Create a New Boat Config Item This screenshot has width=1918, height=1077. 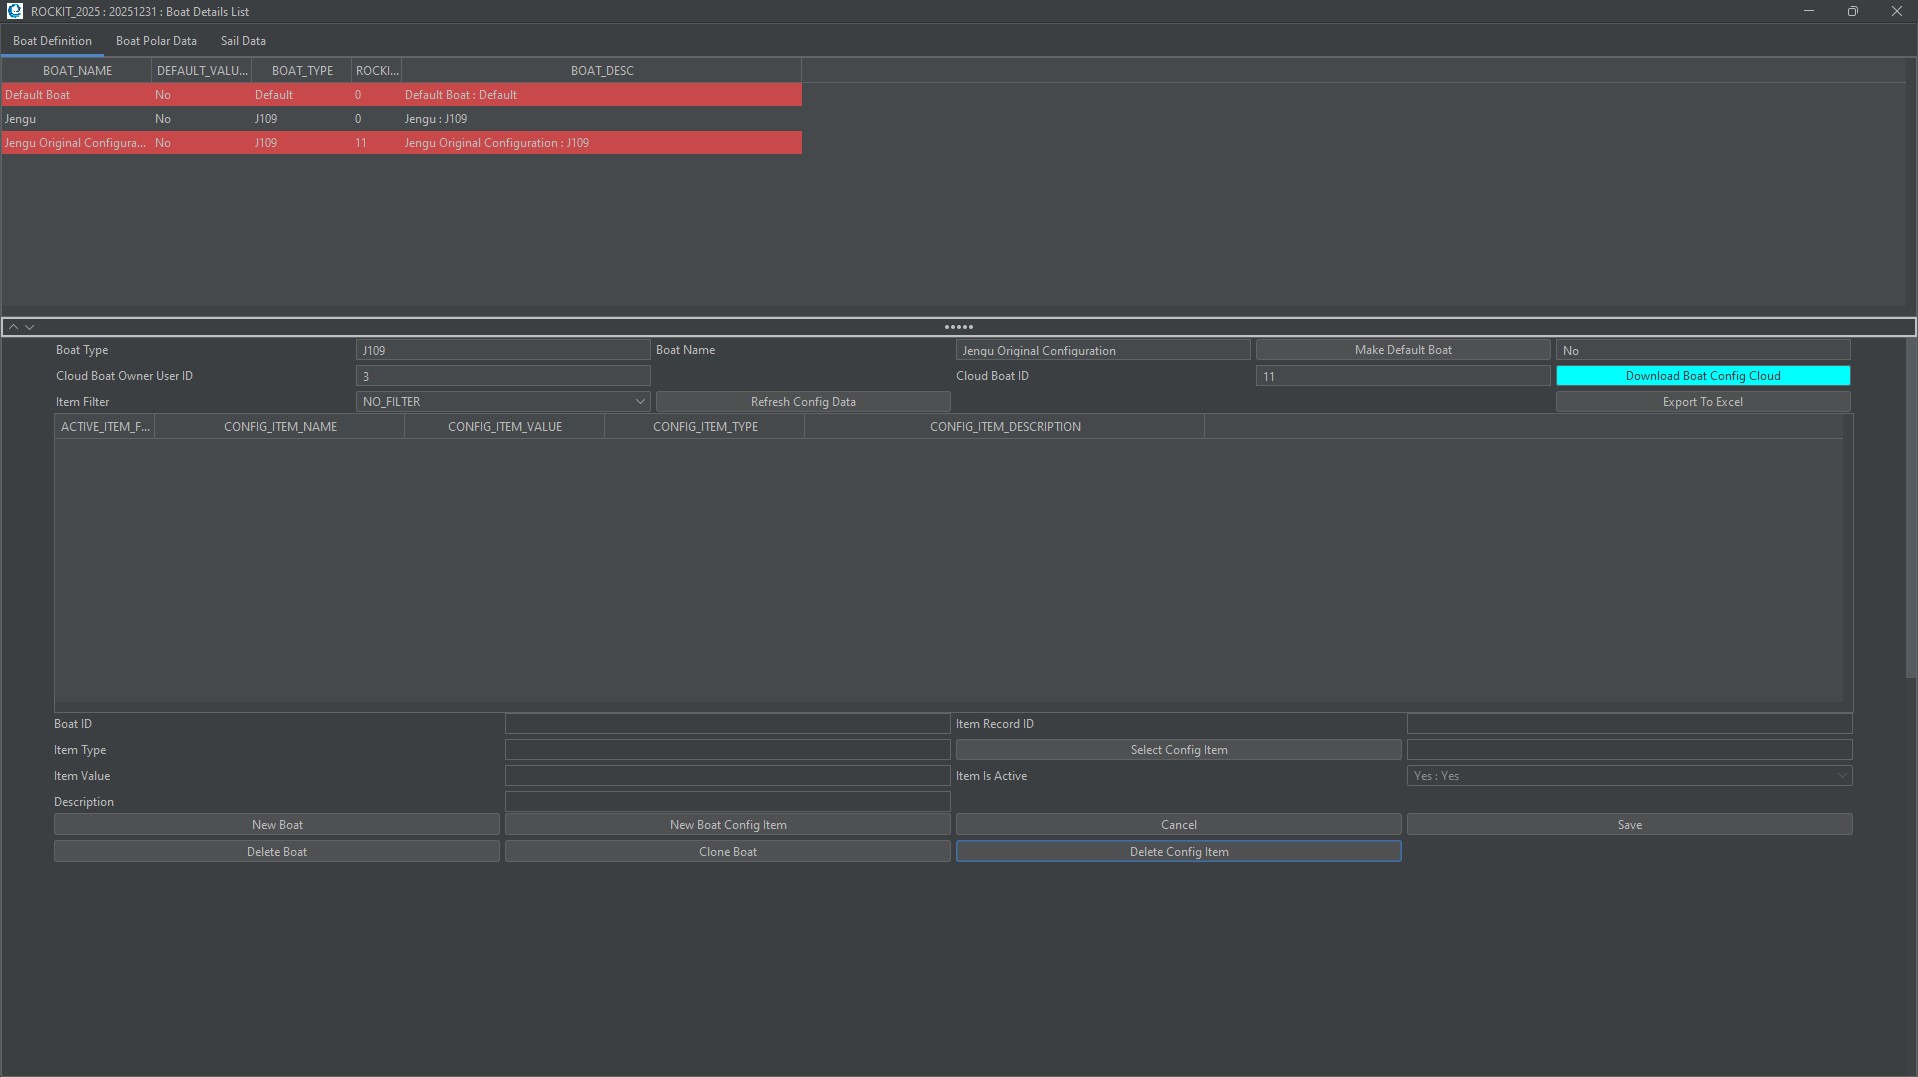[x=727, y=825]
